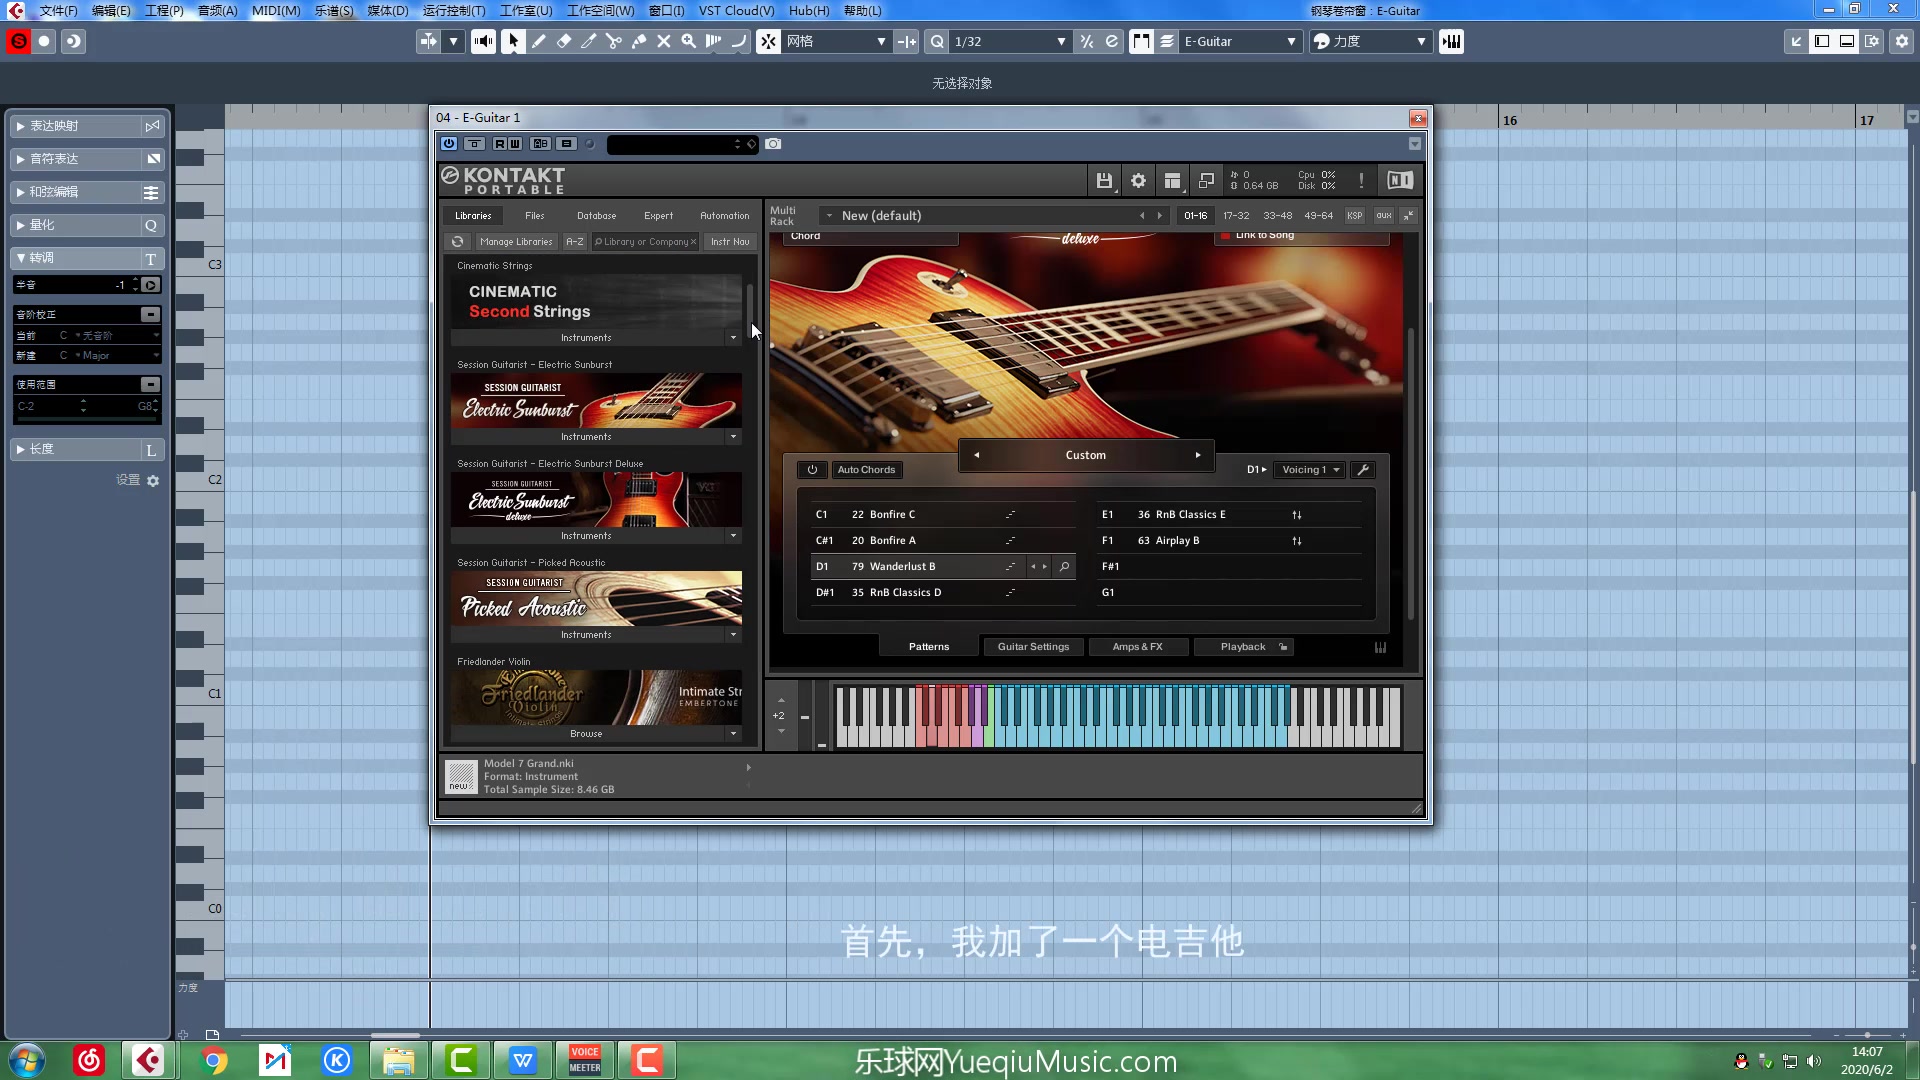Select the Zoom magnifier tool
This screenshot has width=1920, height=1080.
point(688,41)
